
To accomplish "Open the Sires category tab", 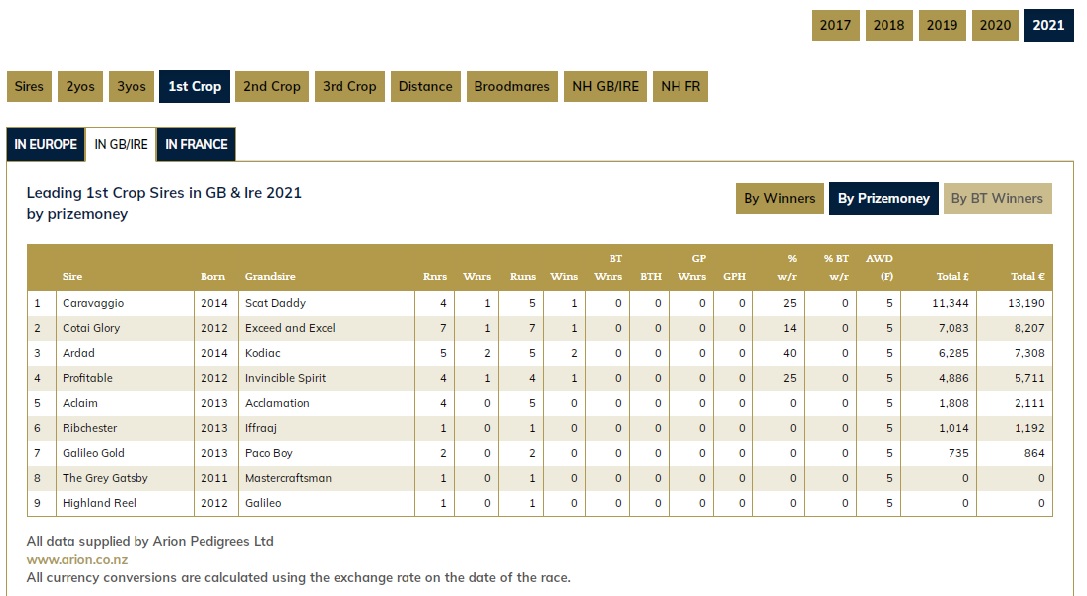I will click(29, 86).
